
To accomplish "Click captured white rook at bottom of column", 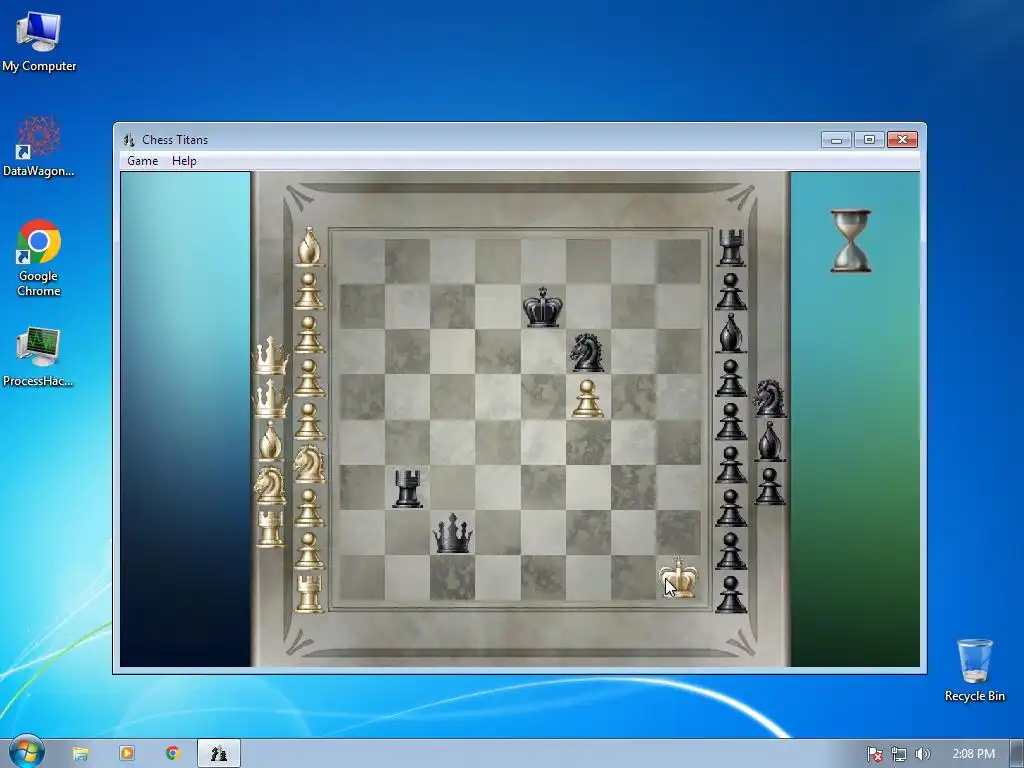I will tap(309, 593).
